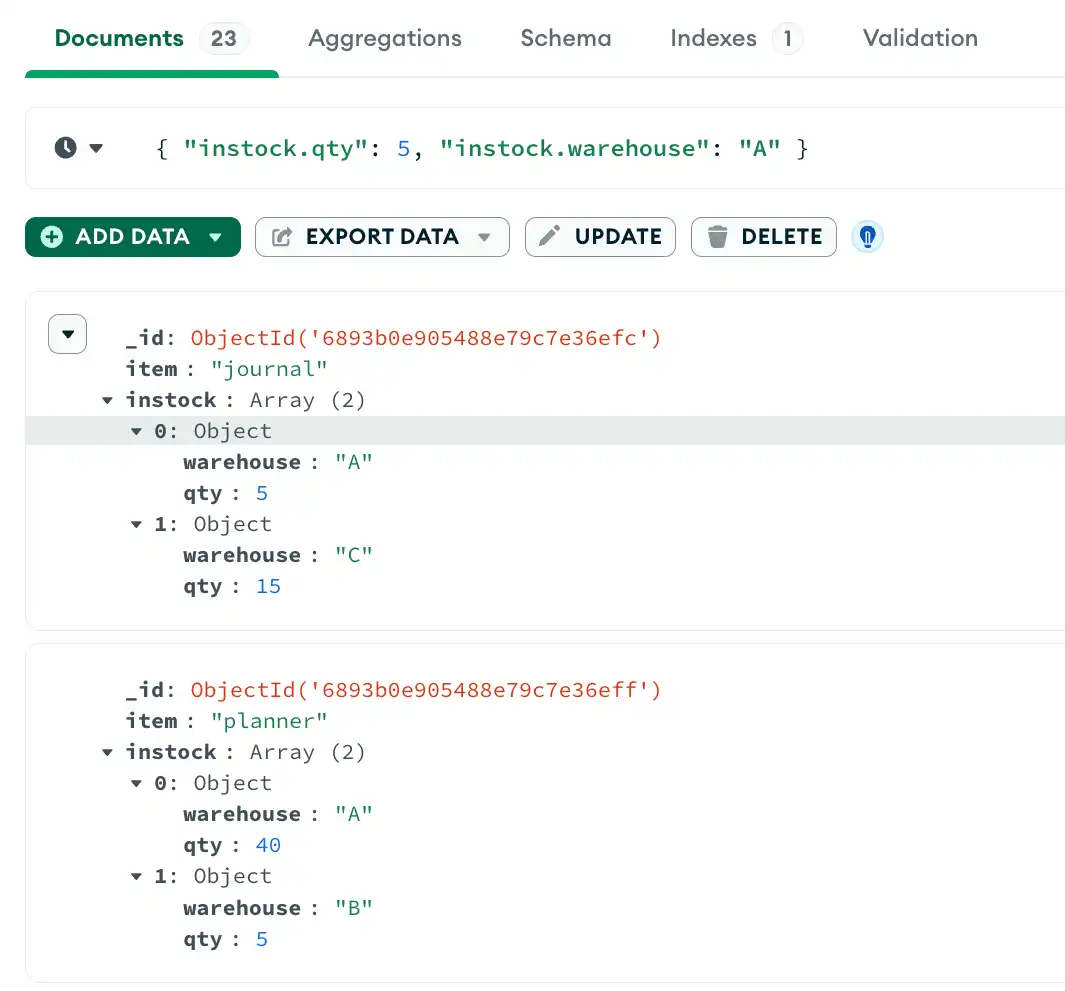Collapse the instock array in the planner document
This screenshot has height=991, width=1065.
click(x=107, y=752)
